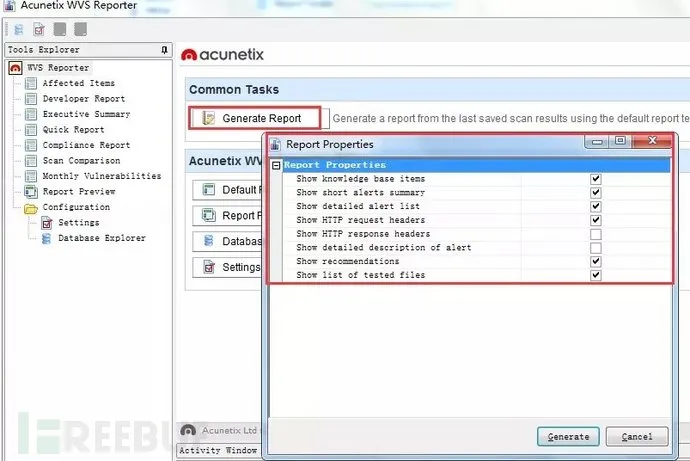This screenshot has width=690, height=461.
Task: Open the Executive Summary template
Action: [86, 114]
